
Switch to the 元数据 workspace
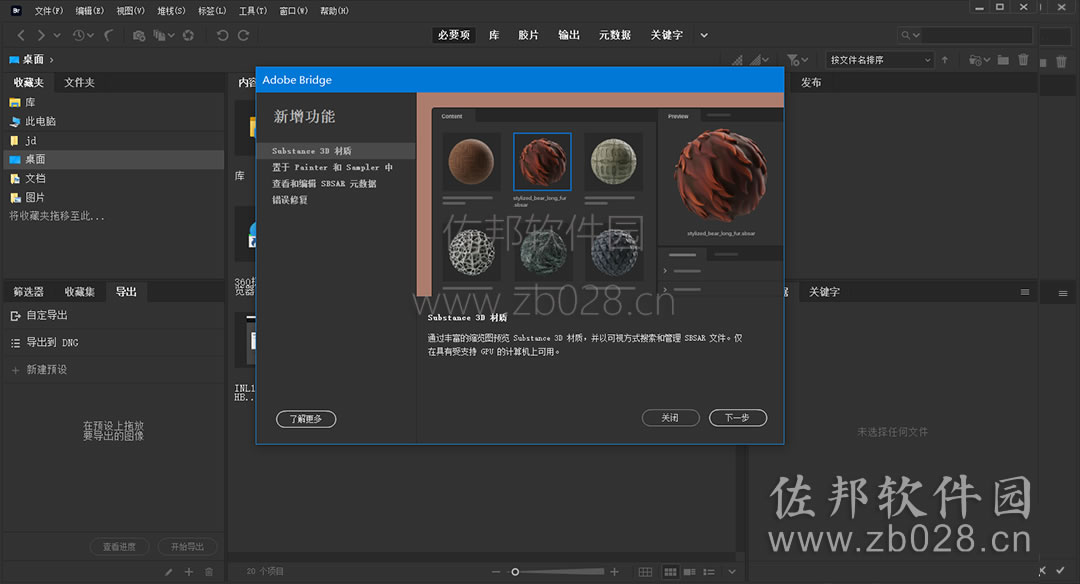pyautogui.click(x=614, y=35)
